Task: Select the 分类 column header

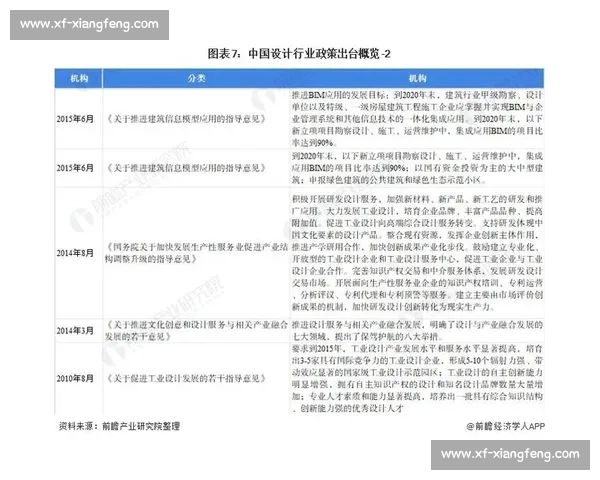Action: 197,78
